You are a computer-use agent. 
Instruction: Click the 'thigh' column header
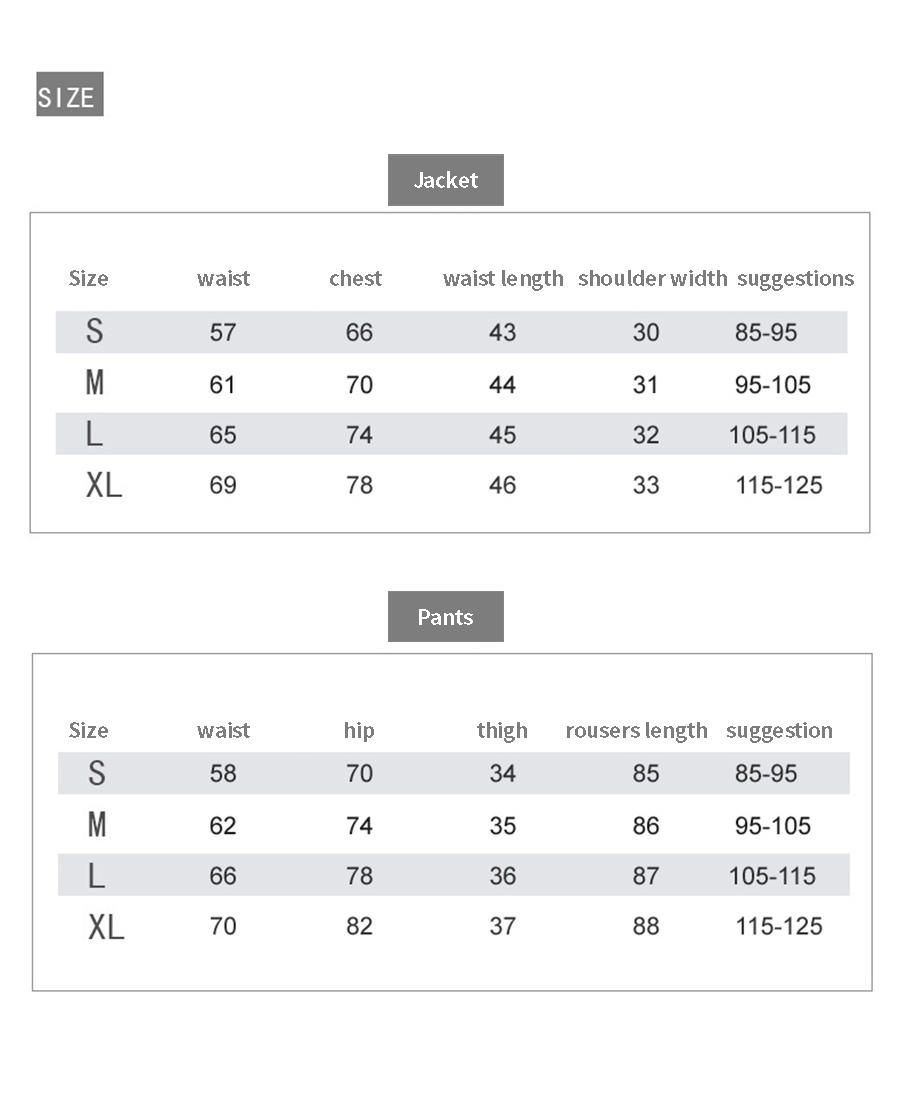pyautogui.click(x=501, y=730)
